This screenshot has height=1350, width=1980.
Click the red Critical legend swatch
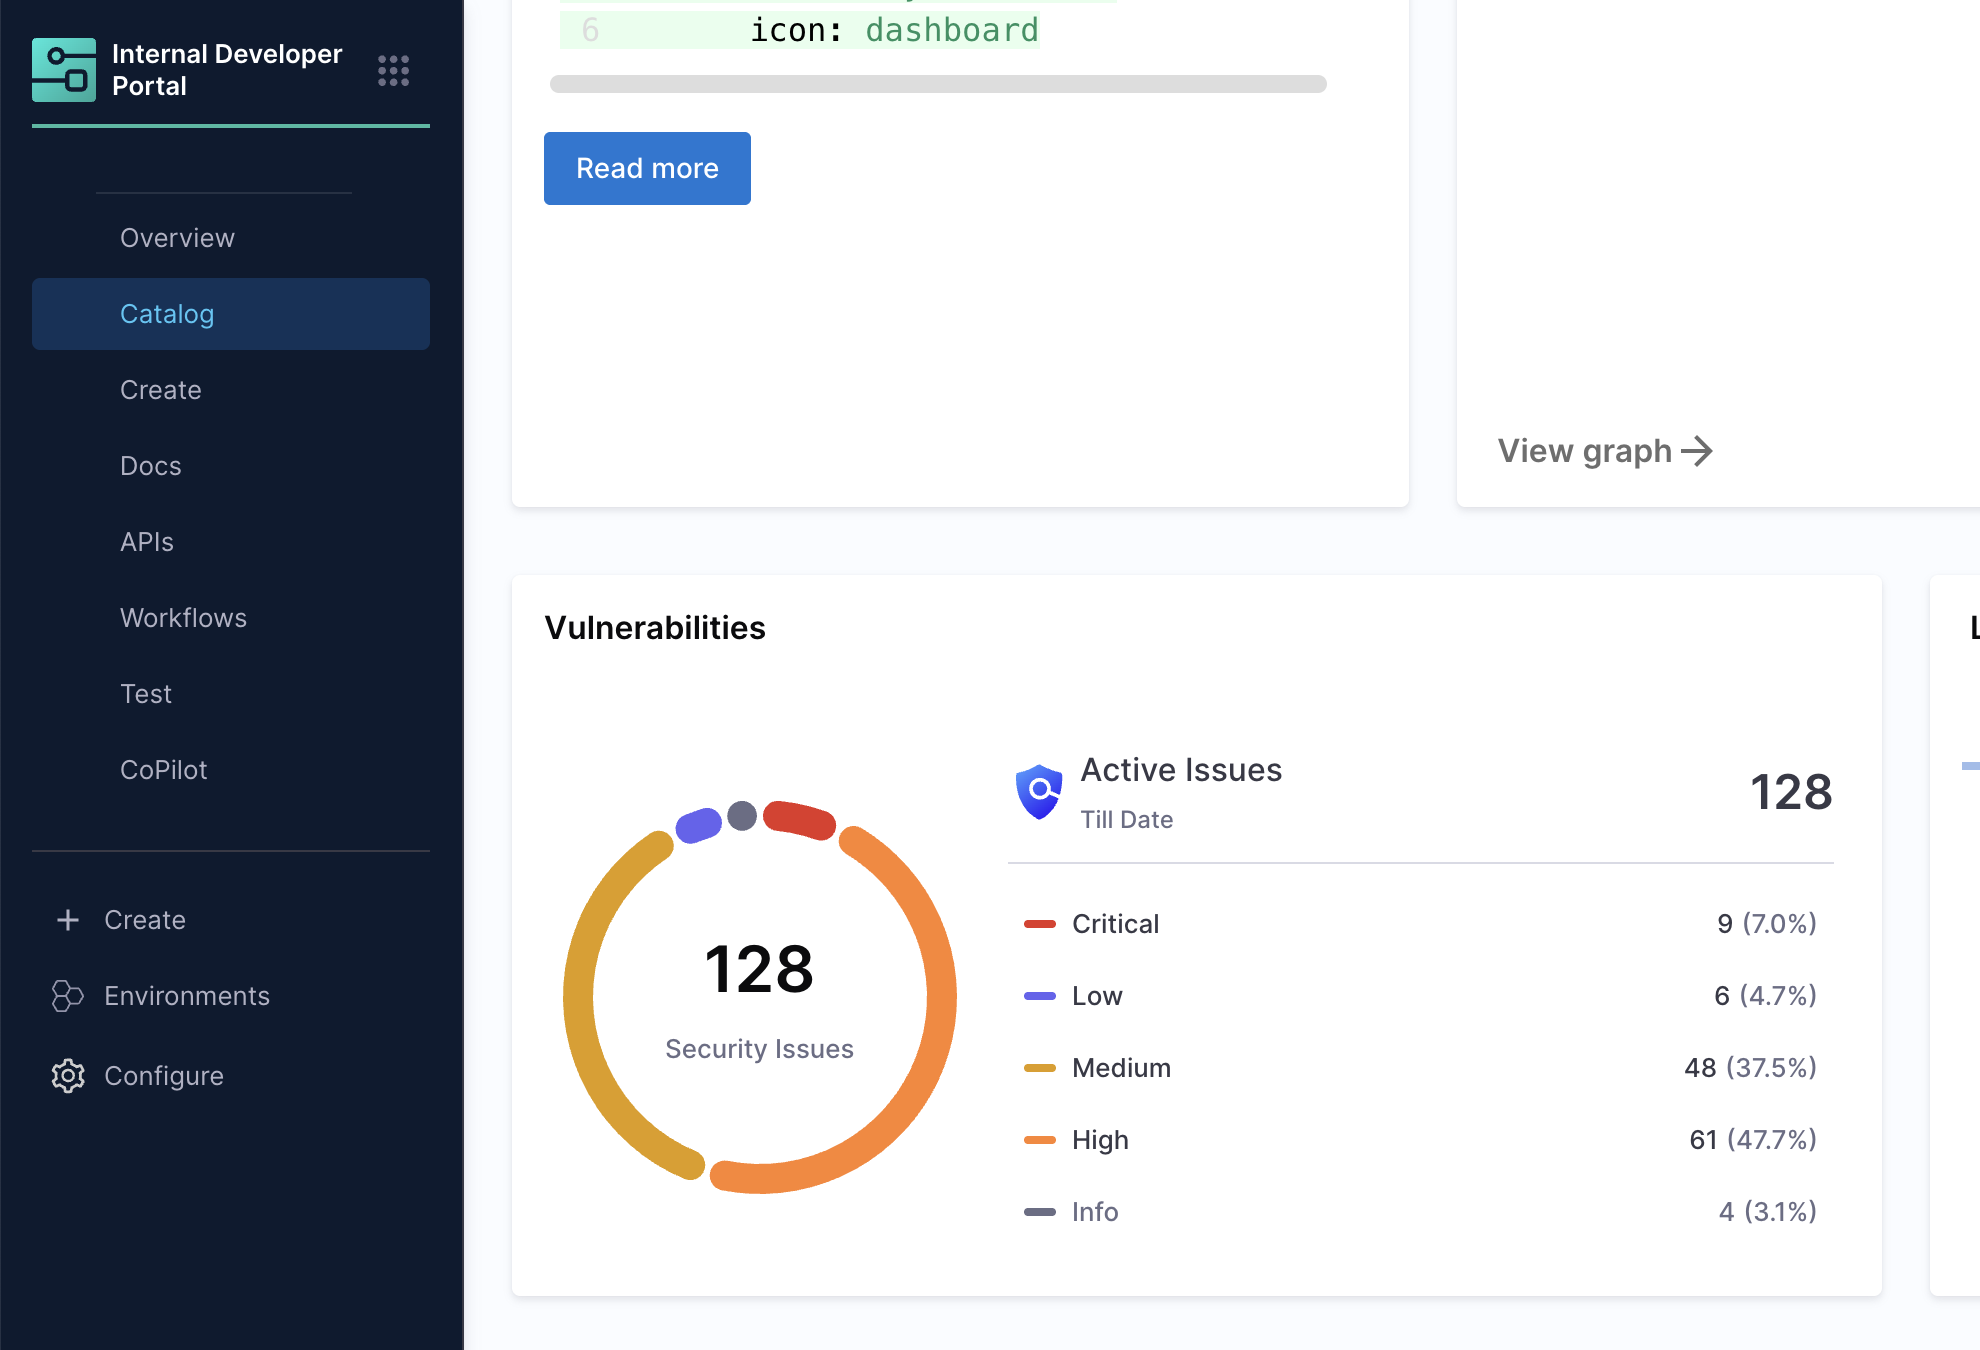1040,924
